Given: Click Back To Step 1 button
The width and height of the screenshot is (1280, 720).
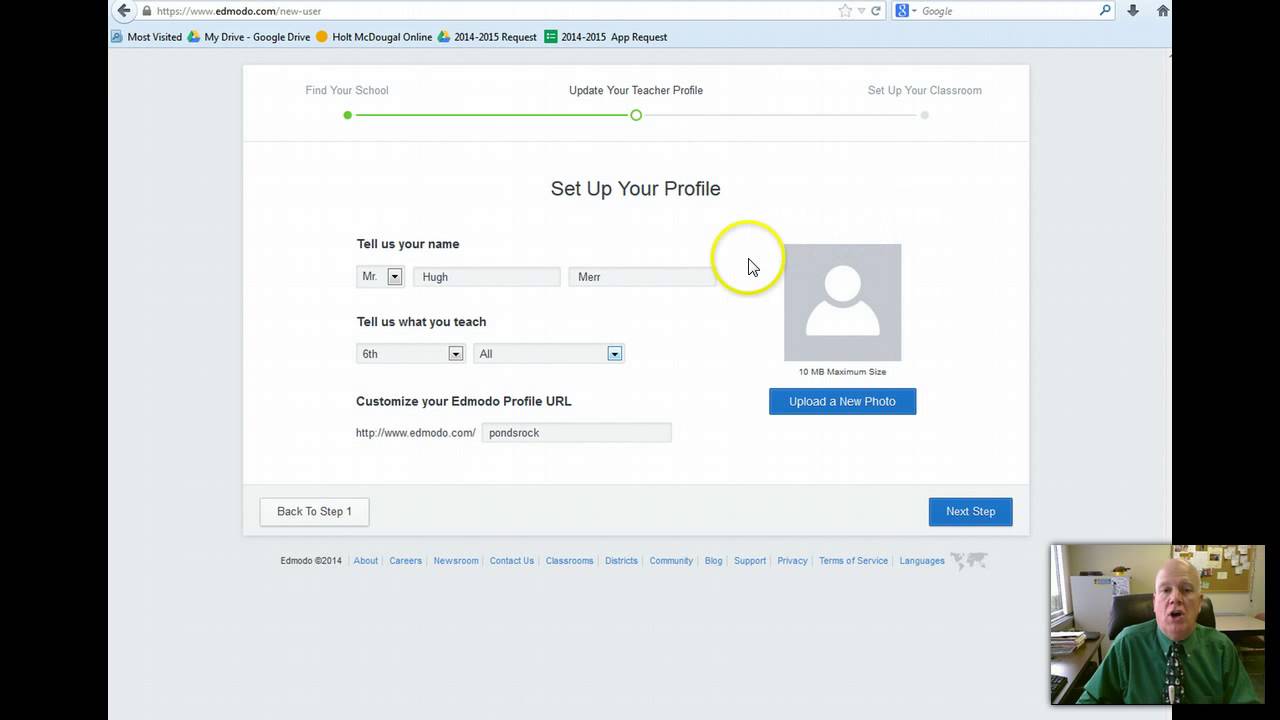Looking at the screenshot, I should click(314, 512).
